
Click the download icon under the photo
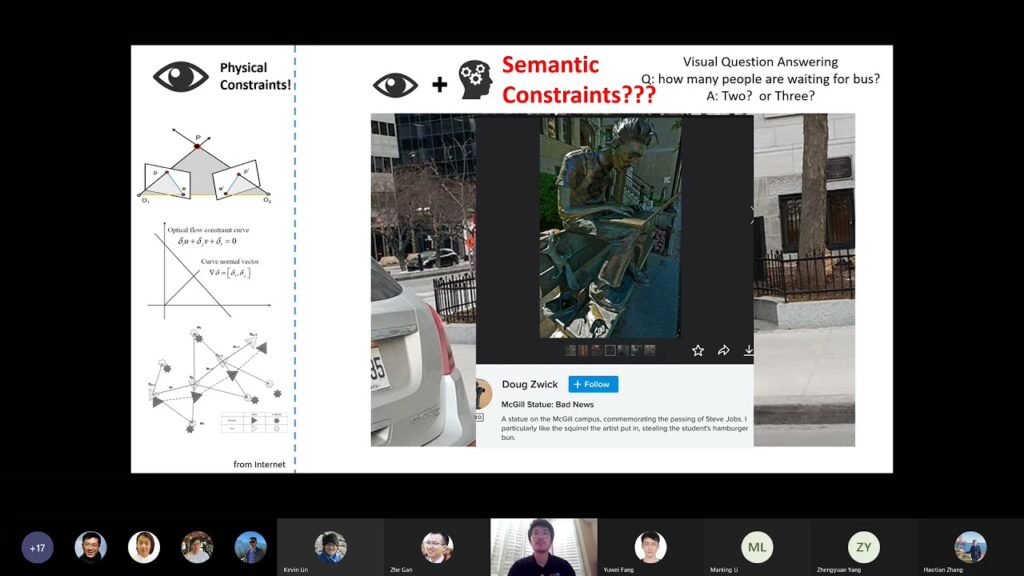(748, 351)
